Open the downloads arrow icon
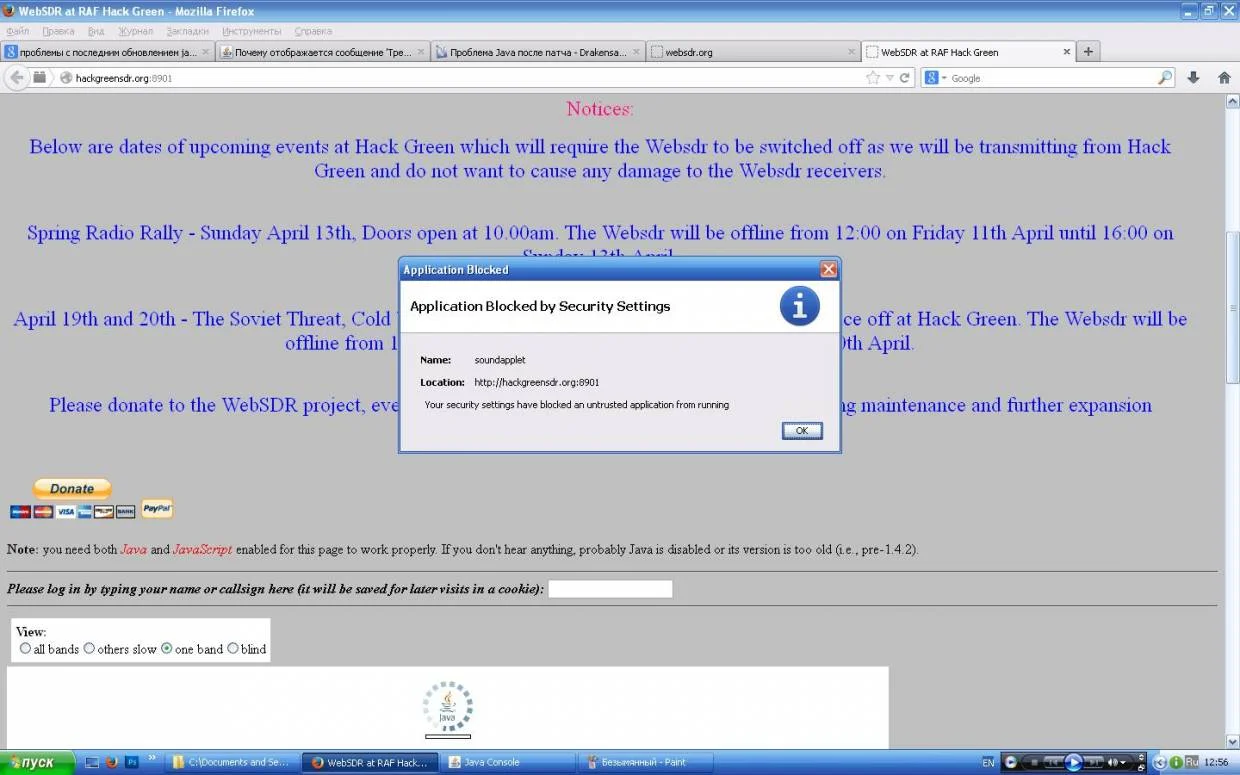1240x775 pixels. [1193, 77]
